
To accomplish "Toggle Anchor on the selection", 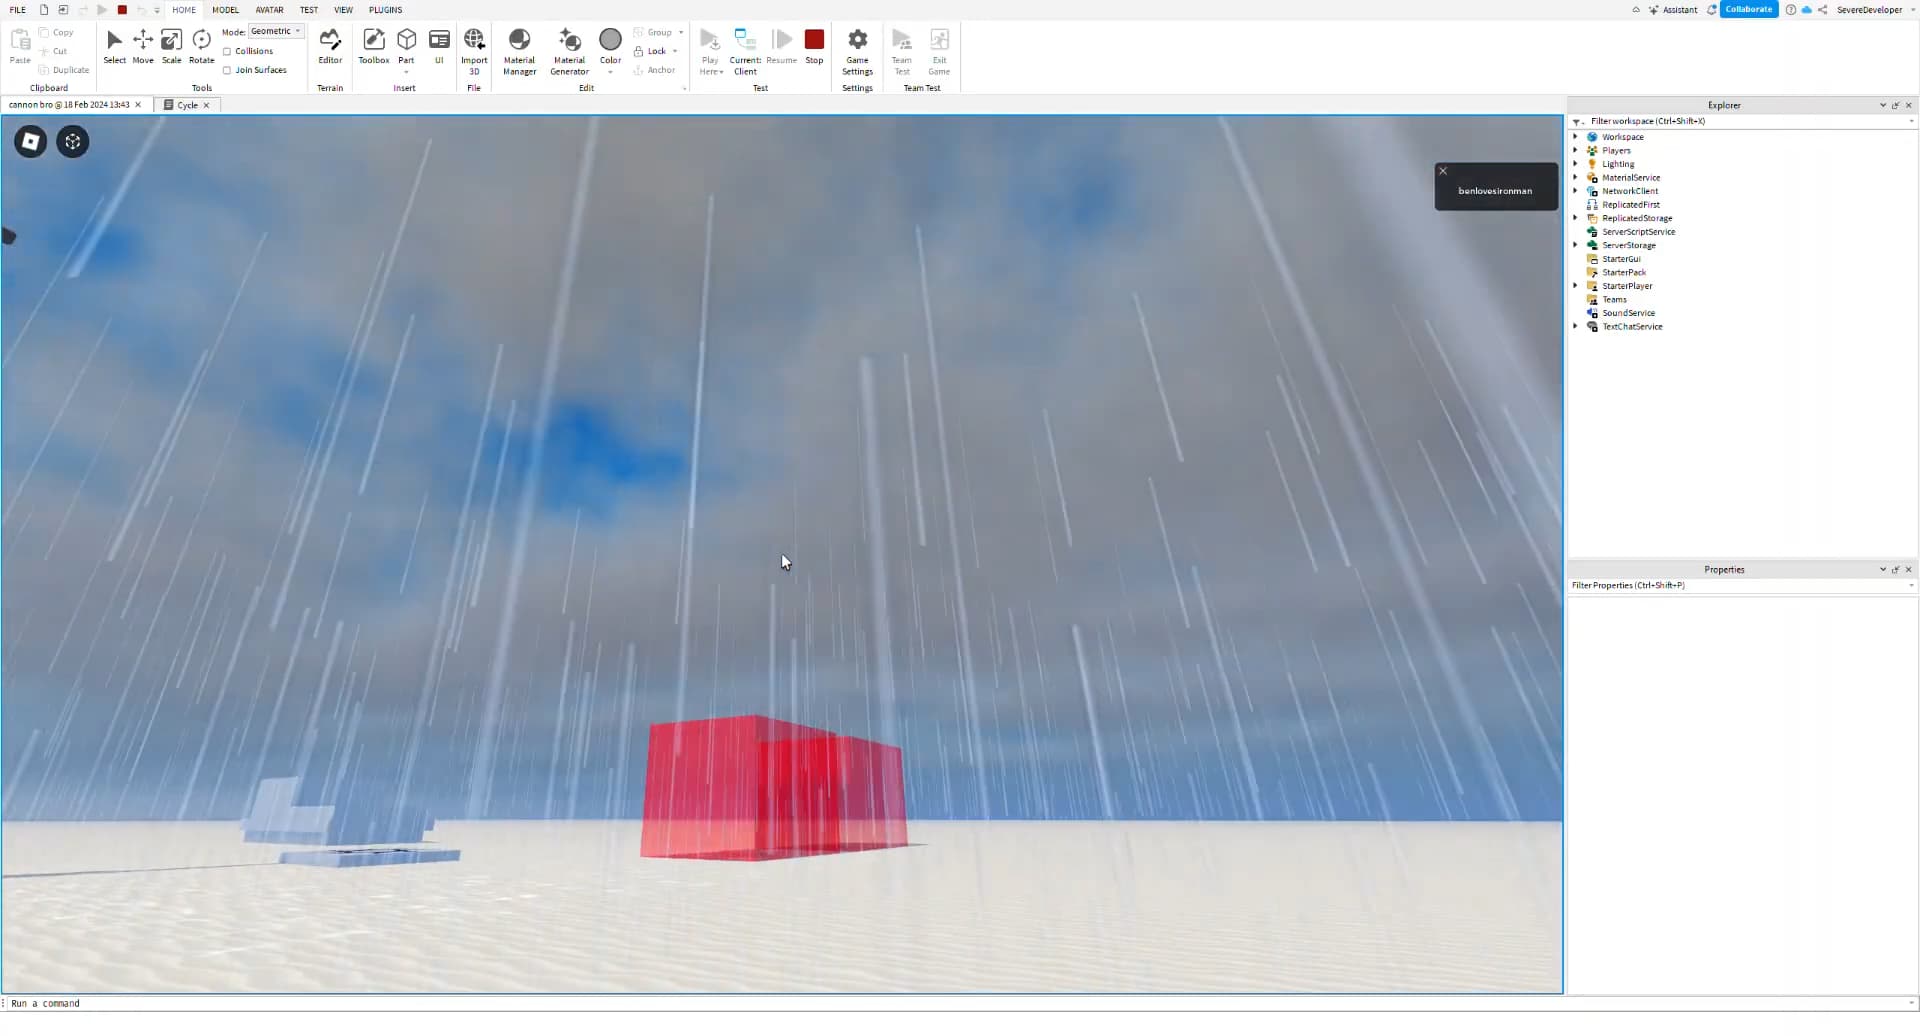I will pos(655,70).
